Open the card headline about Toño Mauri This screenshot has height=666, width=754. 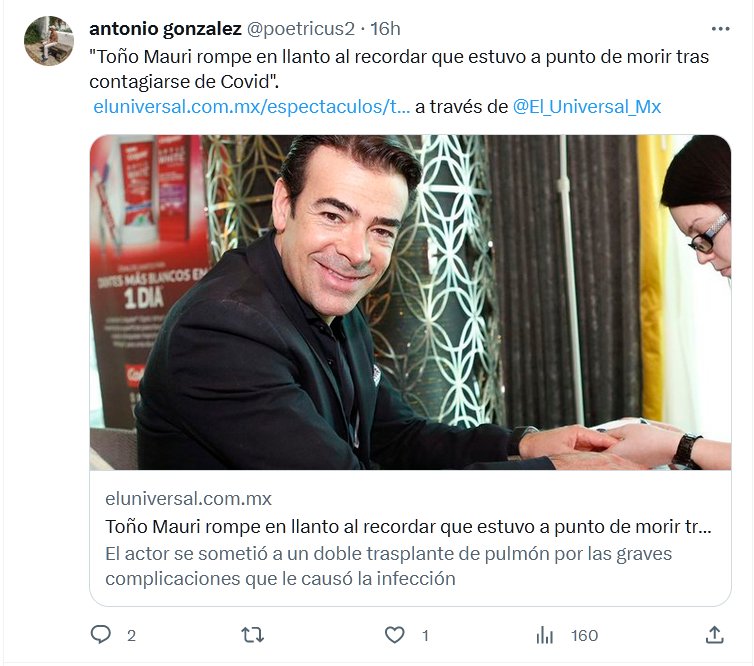click(408, 527)
